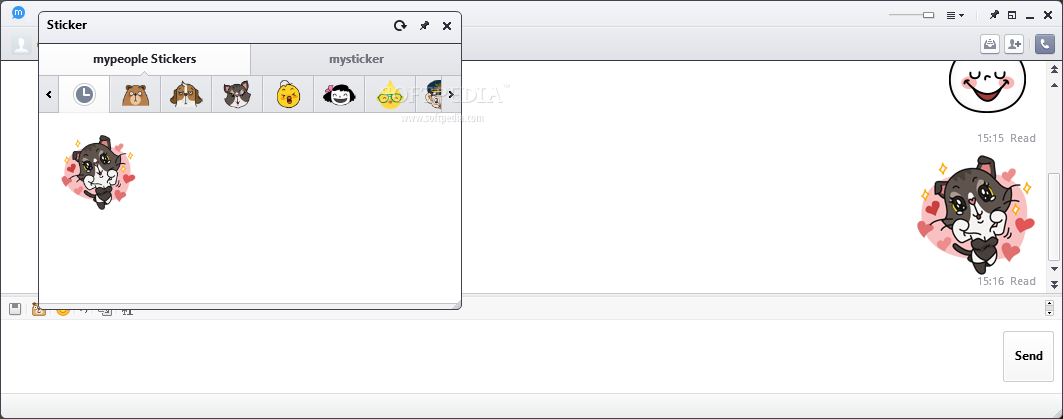
Task: Refresh the Sticker panel
Action: pos(400,26)
